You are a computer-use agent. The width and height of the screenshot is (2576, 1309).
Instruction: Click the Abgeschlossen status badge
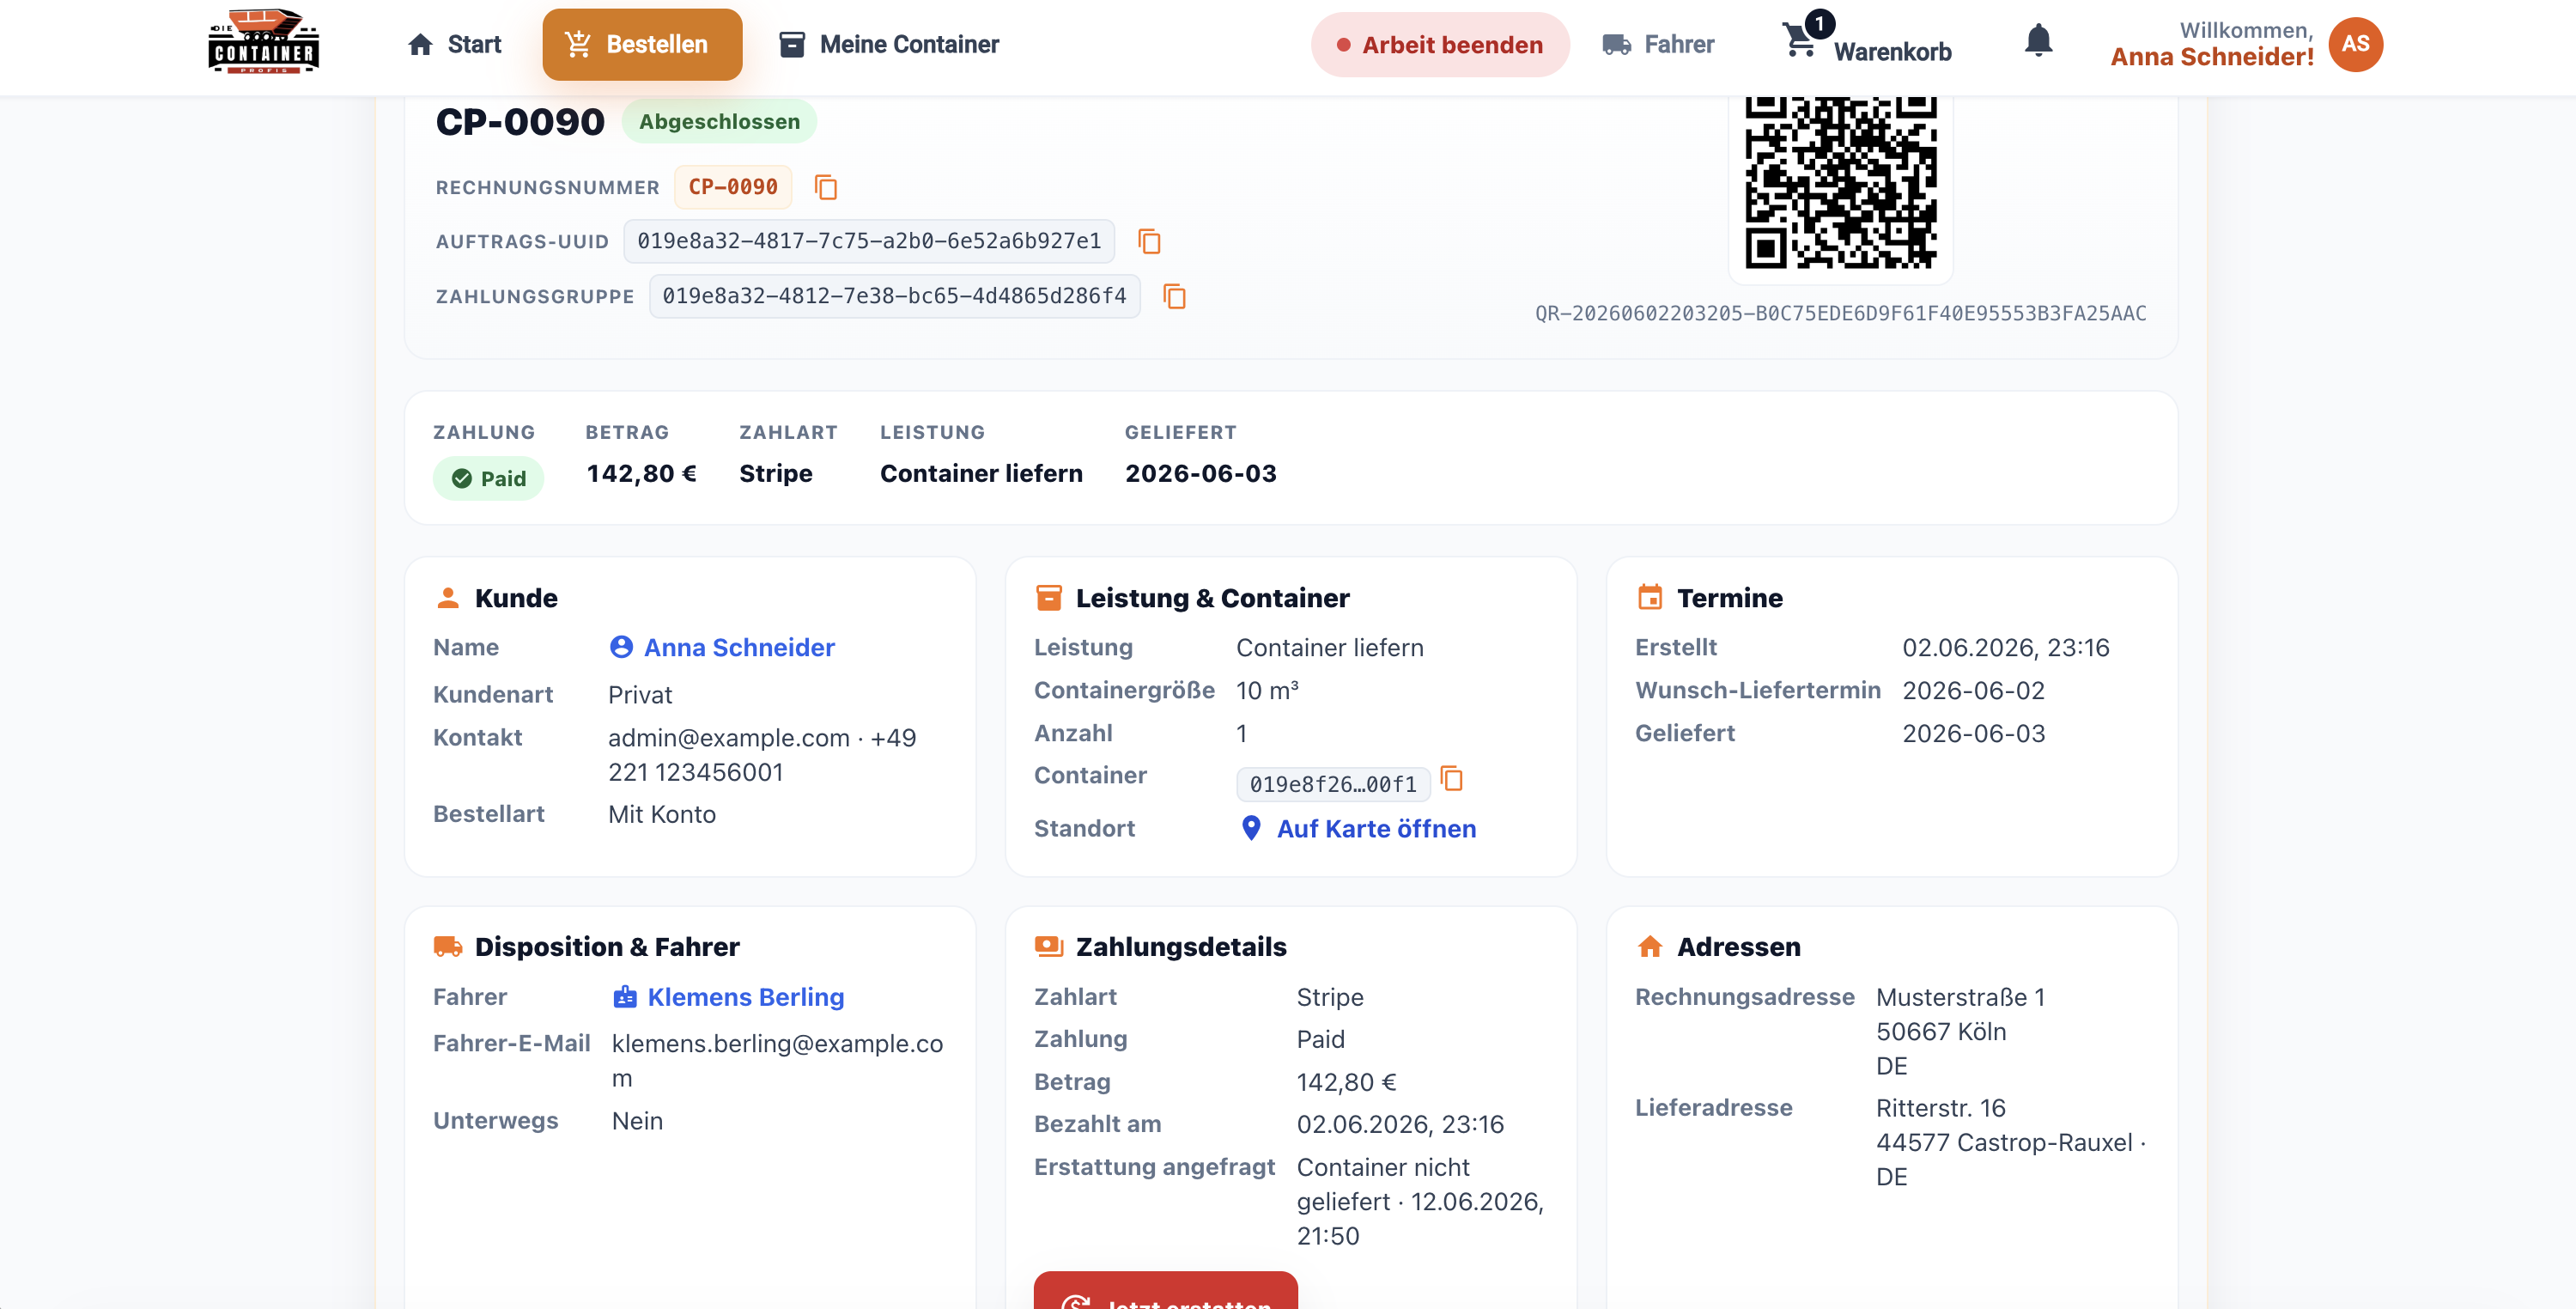(x=719, y=121)
